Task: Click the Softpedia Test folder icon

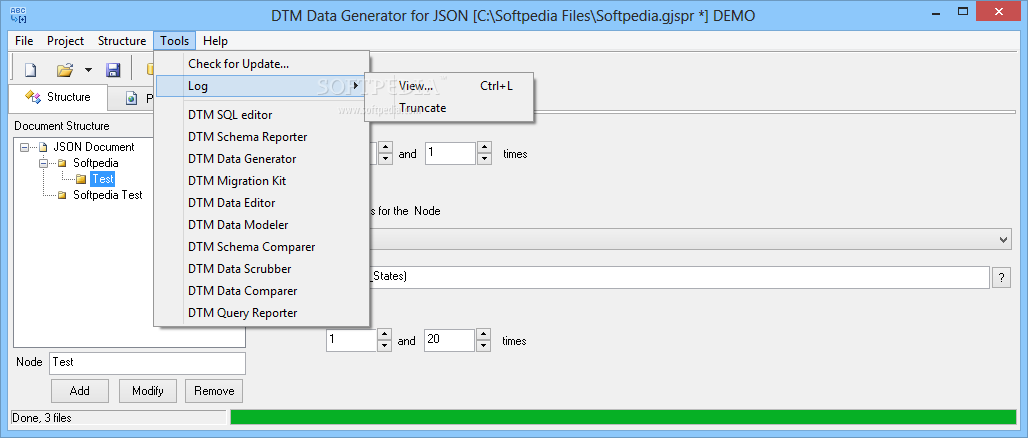Action: 62,195
